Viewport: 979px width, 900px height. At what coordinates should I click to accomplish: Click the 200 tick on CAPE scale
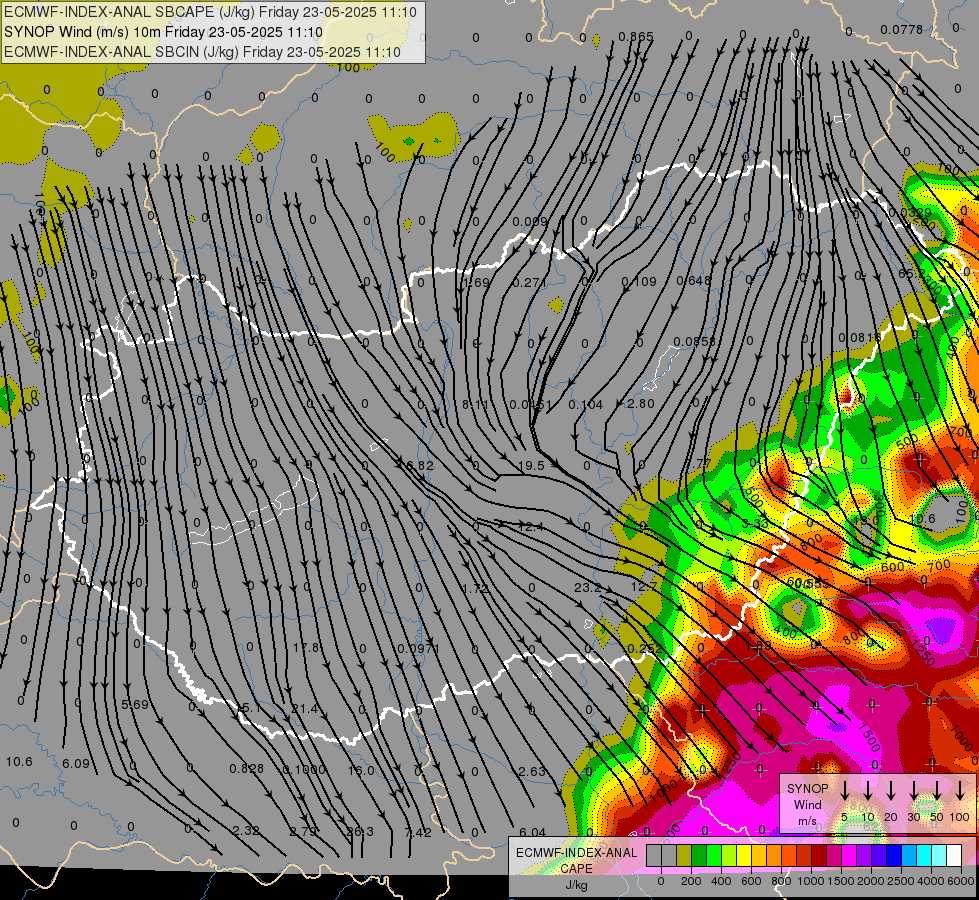coord(691,881)
